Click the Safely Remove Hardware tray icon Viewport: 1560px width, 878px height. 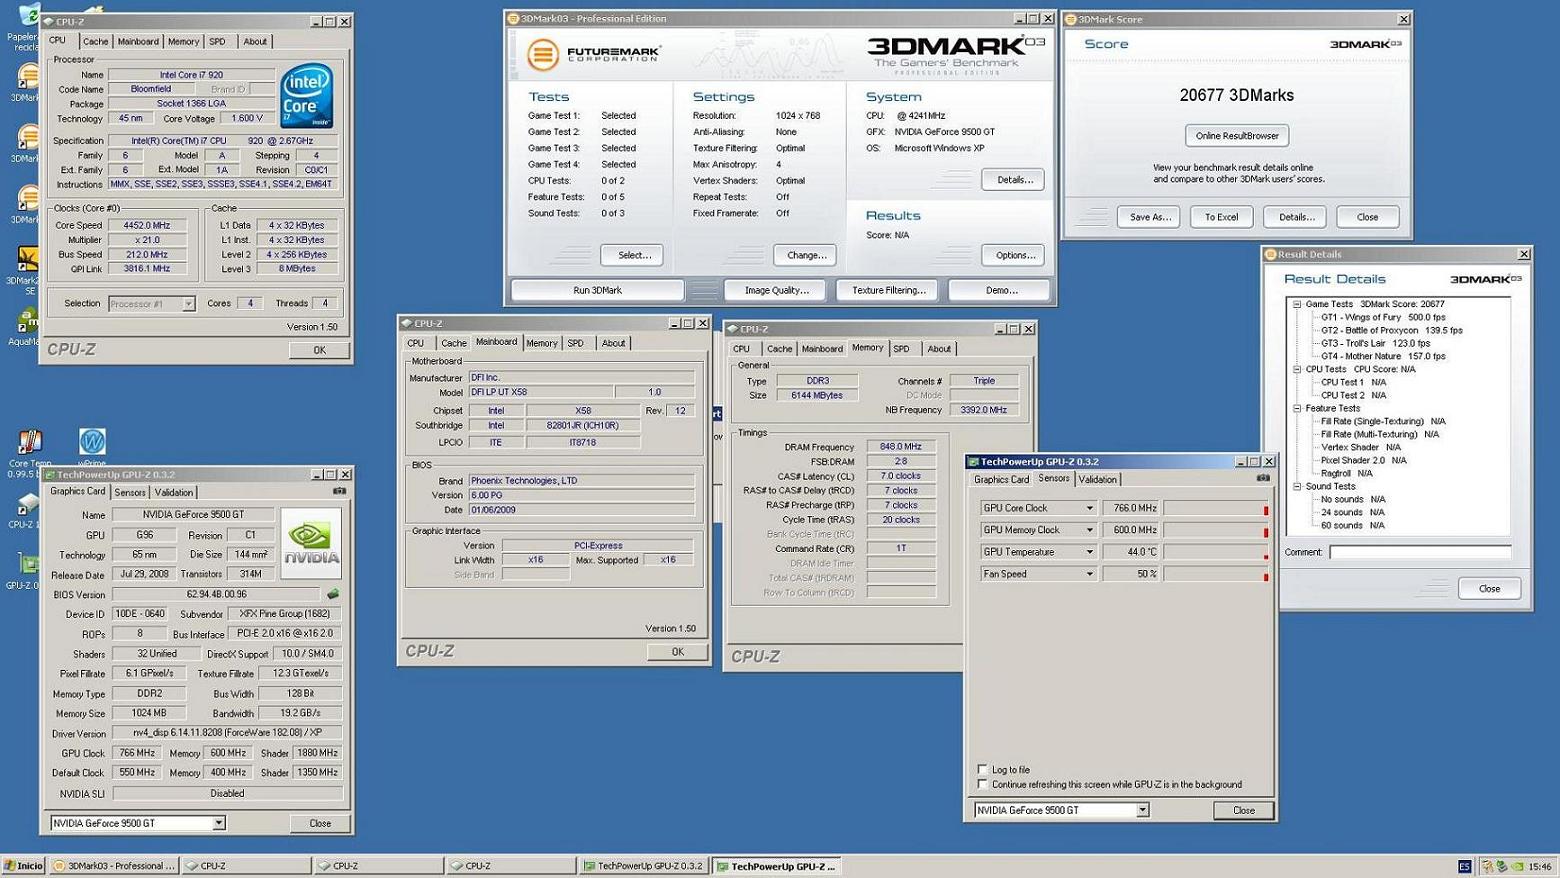point(1502,867)
